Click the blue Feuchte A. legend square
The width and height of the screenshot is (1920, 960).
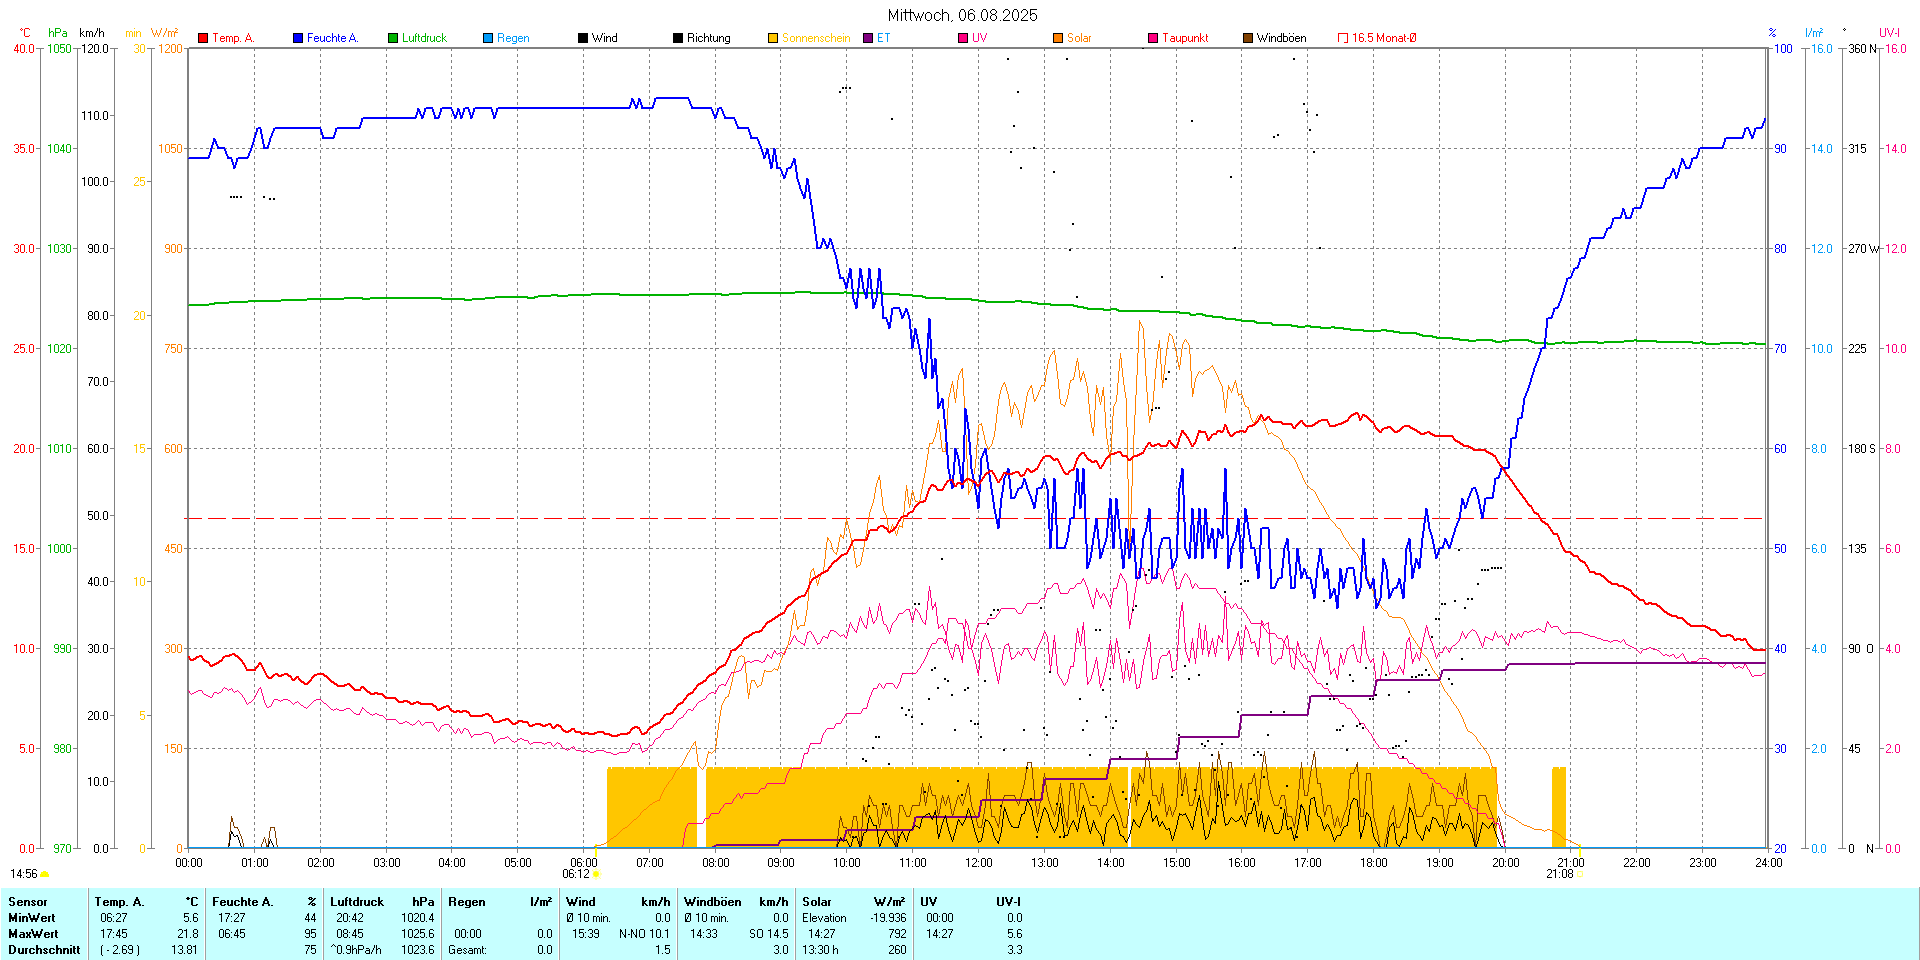coord(298,38)
